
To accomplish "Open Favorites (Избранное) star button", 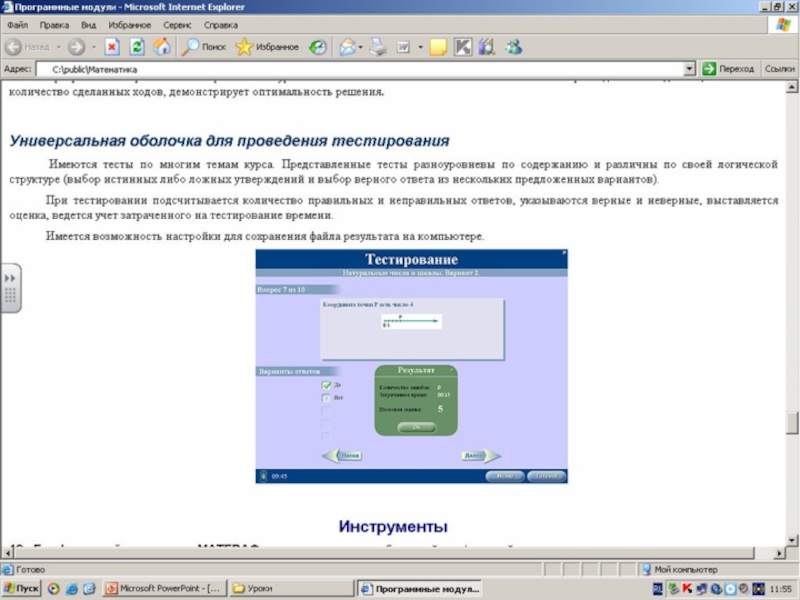I will pyautogui.click(x=267, y=46).
